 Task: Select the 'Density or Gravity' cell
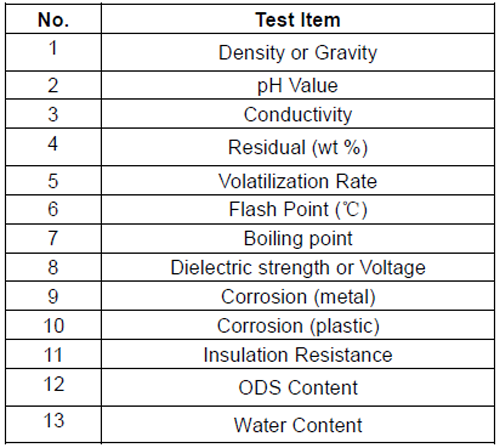coord(298,52)
